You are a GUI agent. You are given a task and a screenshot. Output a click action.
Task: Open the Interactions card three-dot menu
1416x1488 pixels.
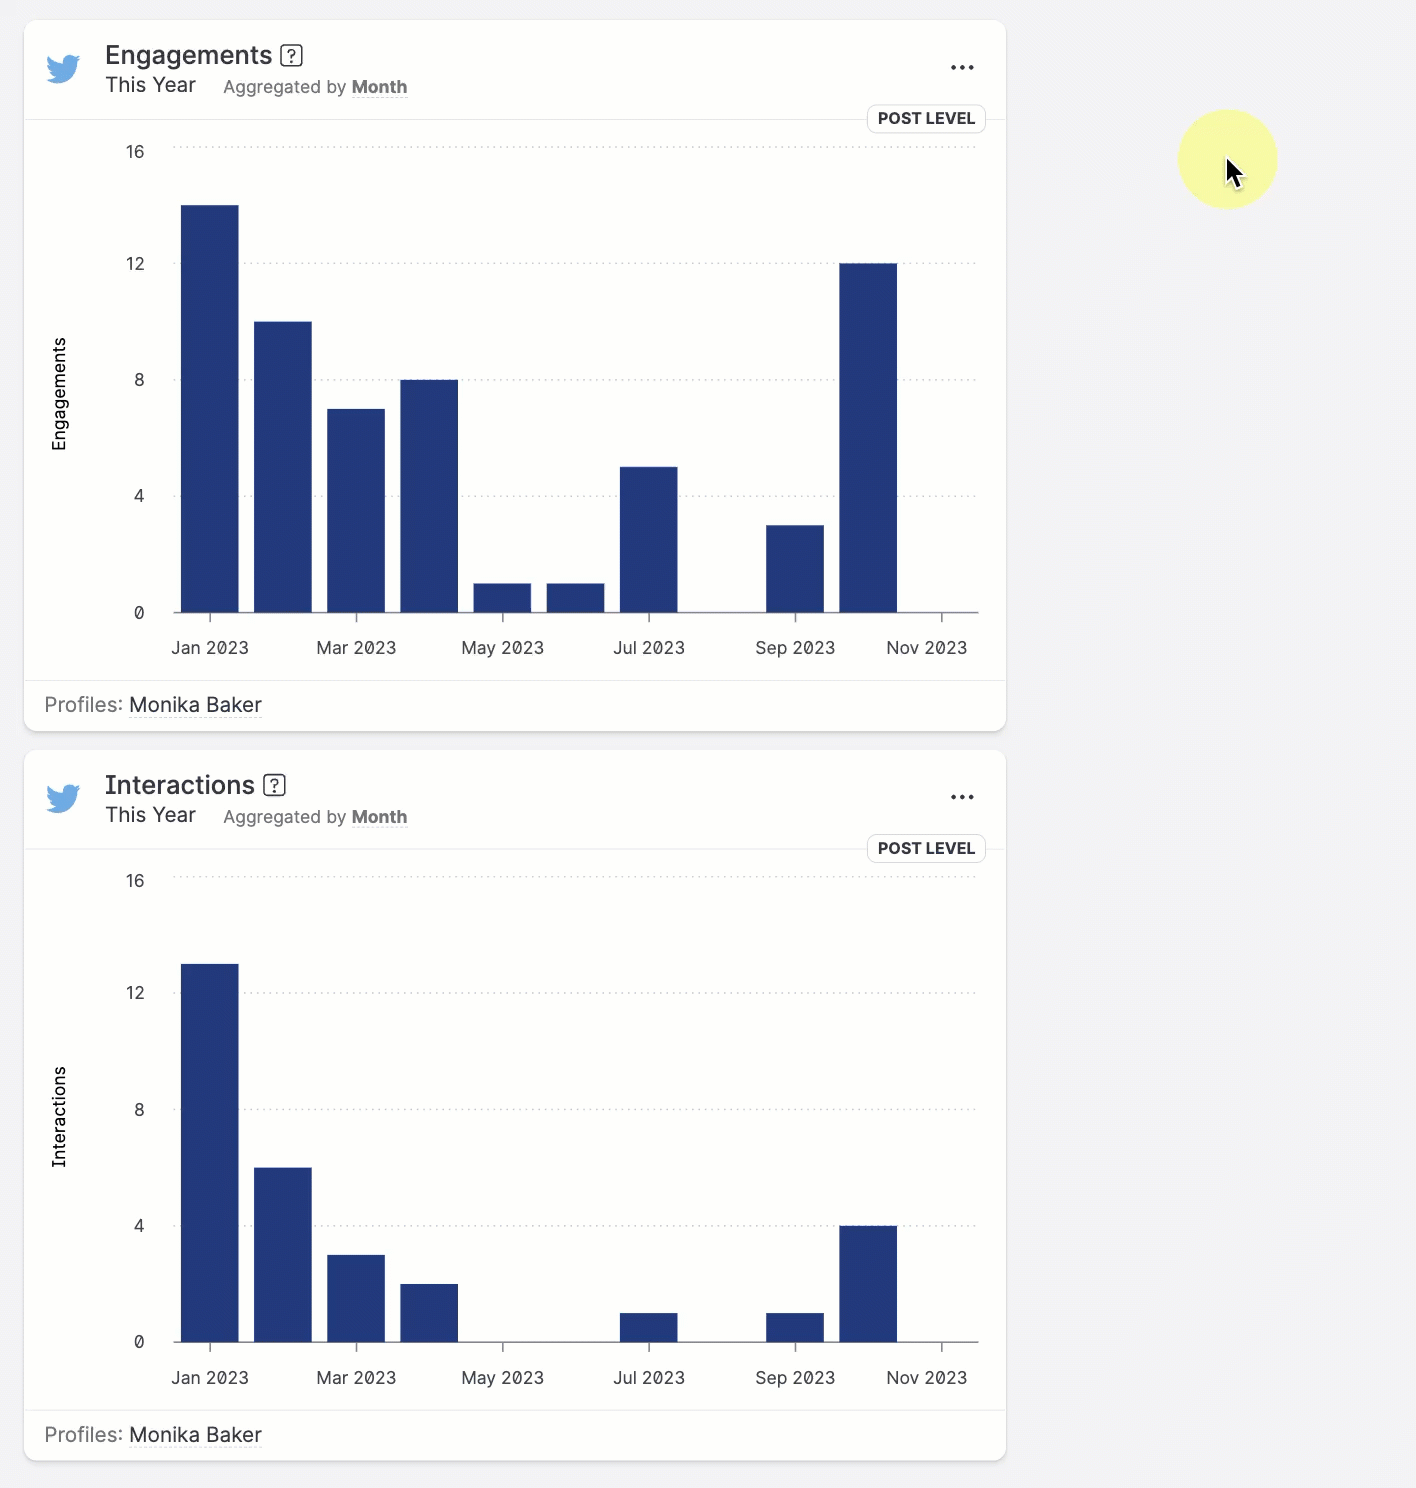tap(962, 798)
